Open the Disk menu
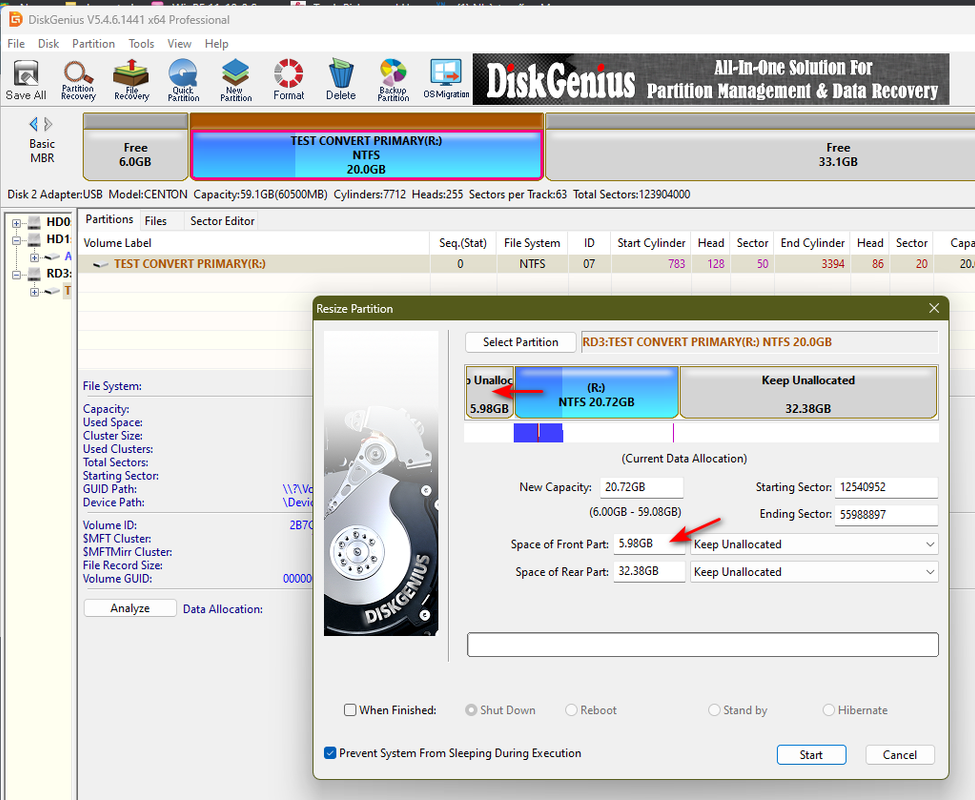Image resolution: width=975 pixels, height=800 pixels. pos(49,44)
